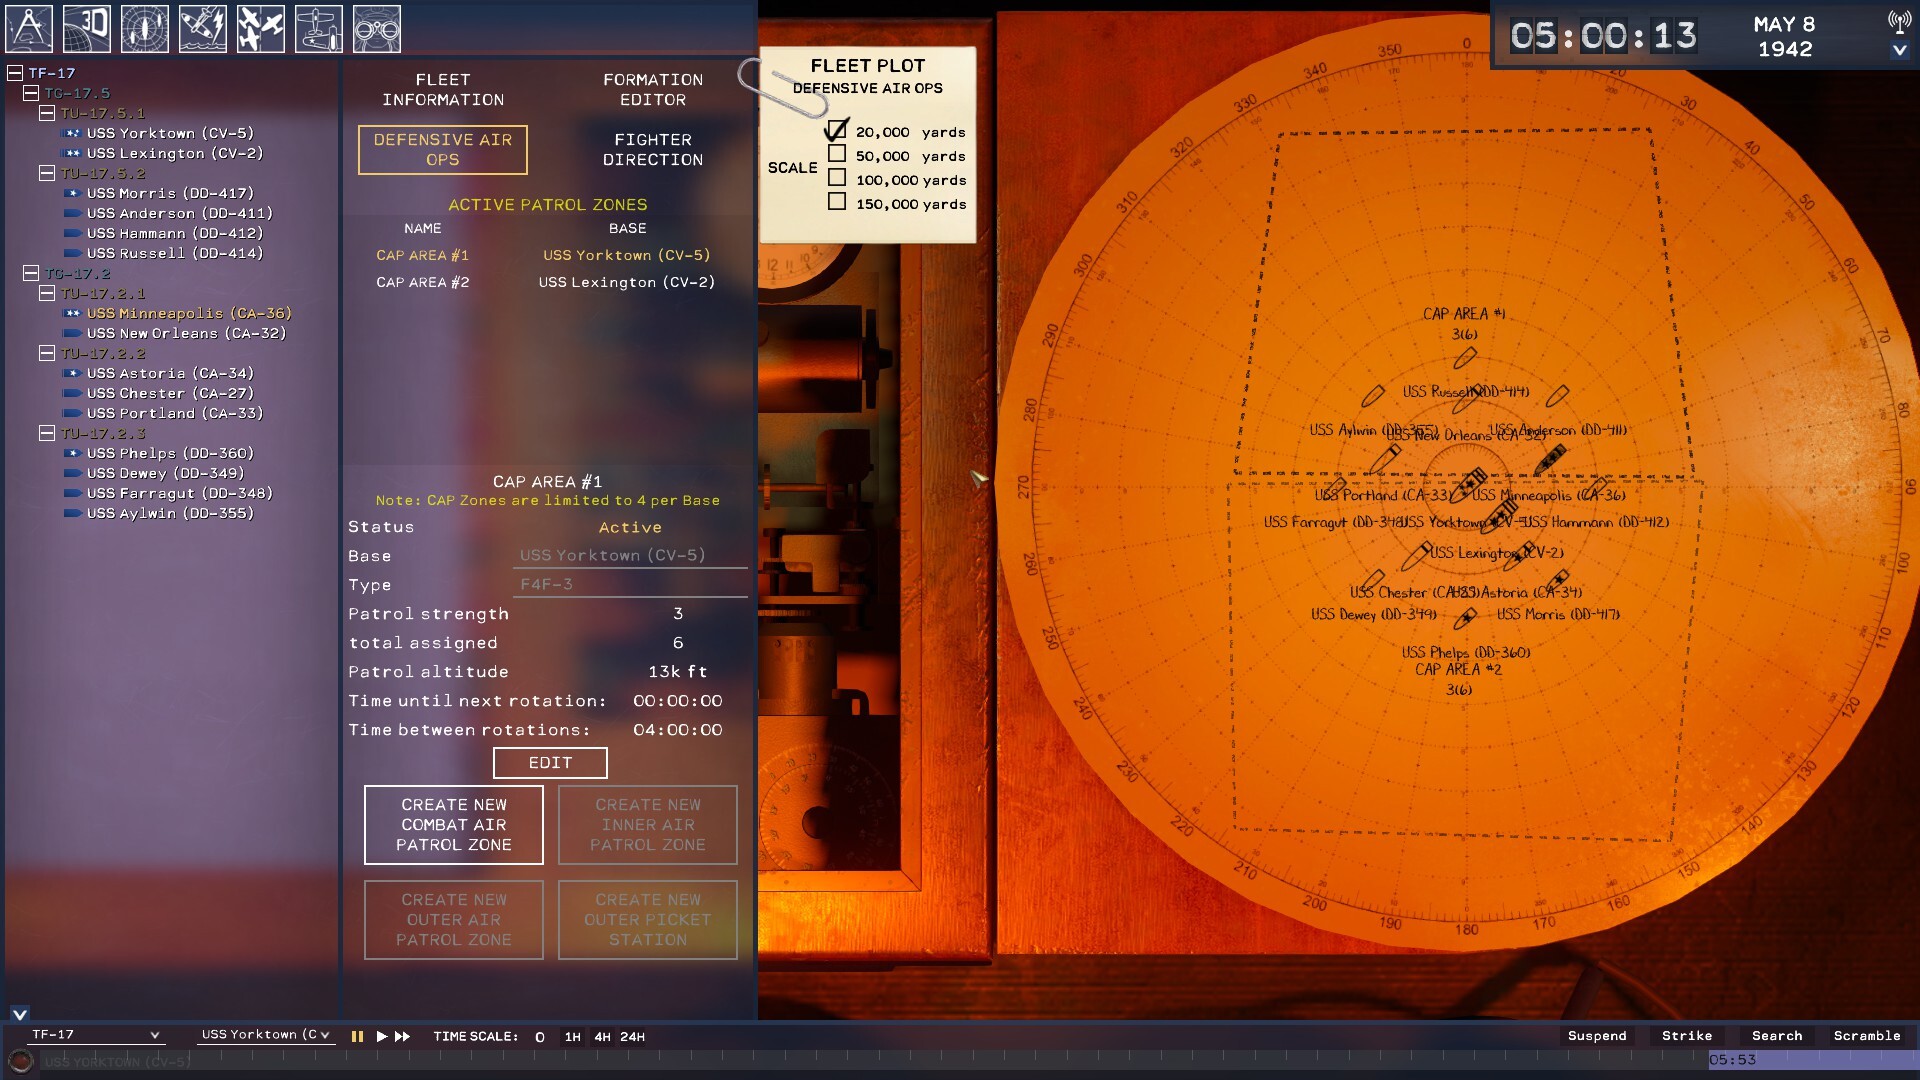Screen dimensions: 1920x1080
Task: Open the fleet radar plot icon
Action: click(145, 28)
